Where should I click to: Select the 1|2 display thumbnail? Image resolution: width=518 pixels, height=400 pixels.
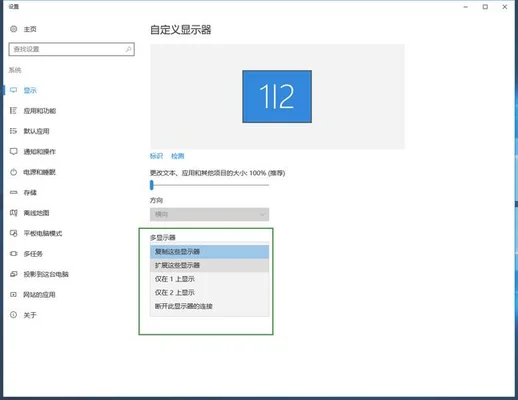point(277,96)
